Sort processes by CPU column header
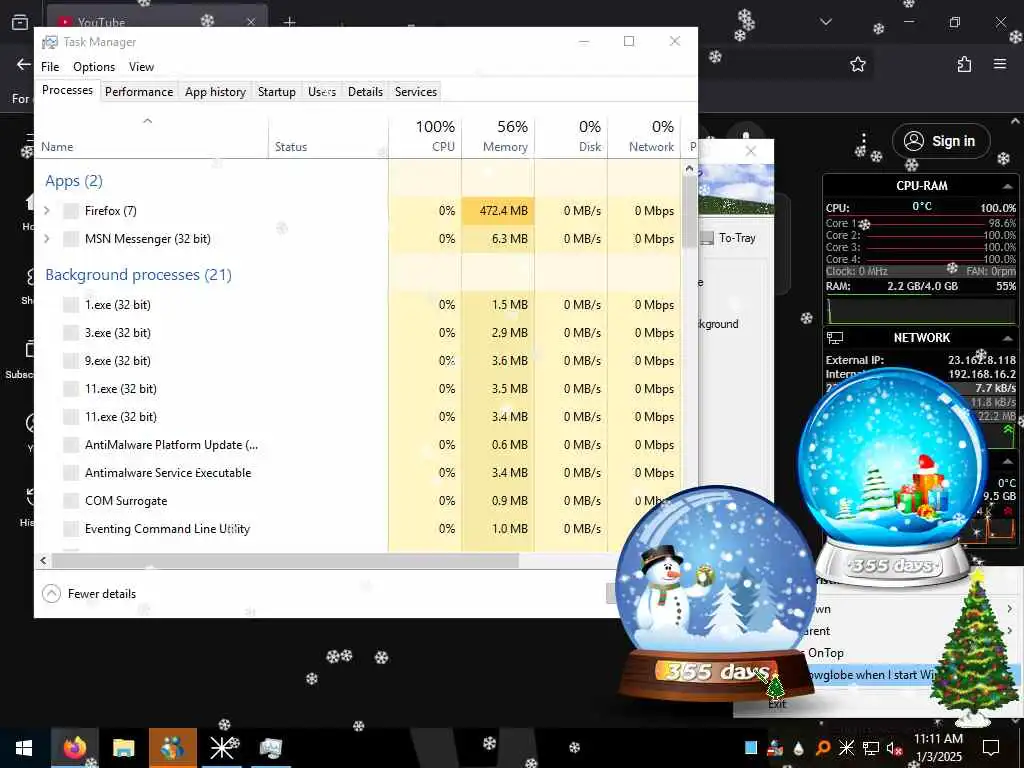The width and height of the screenshot is (1024, 768). (x=425, y=136)
